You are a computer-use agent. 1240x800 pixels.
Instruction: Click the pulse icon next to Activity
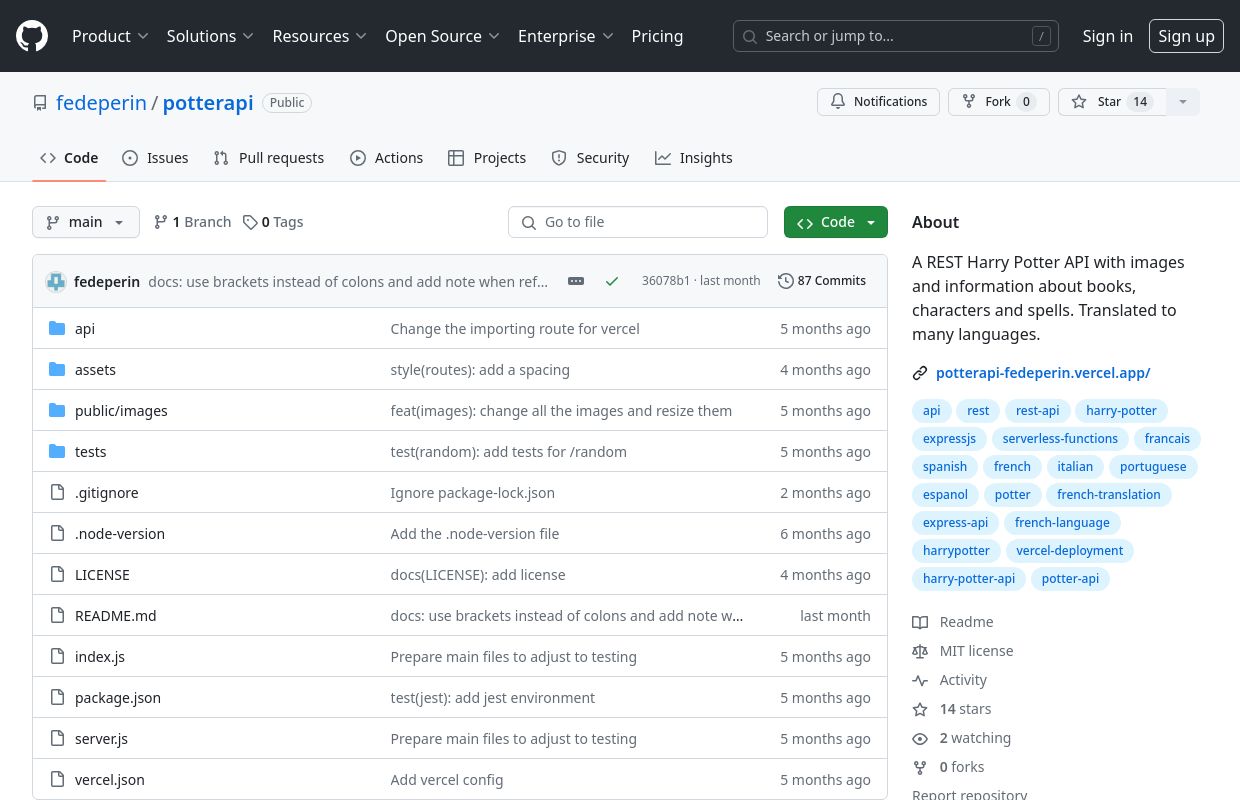[x=920, y=680]
